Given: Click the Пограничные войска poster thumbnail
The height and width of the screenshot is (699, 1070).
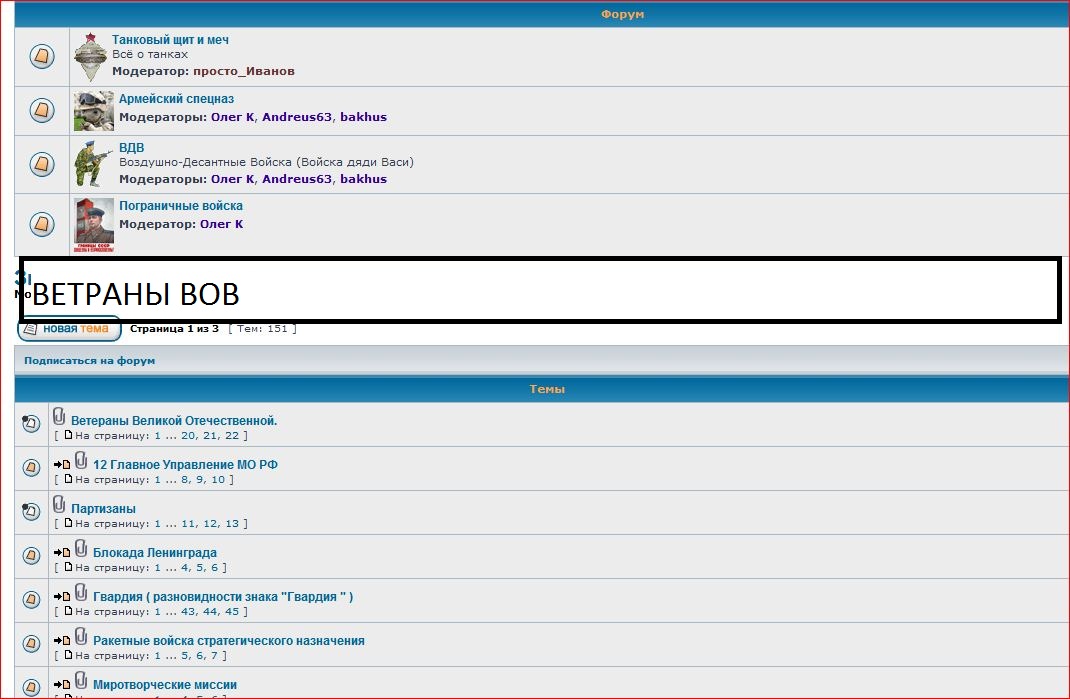Looking at the screenshot, I should pos(94,225).
